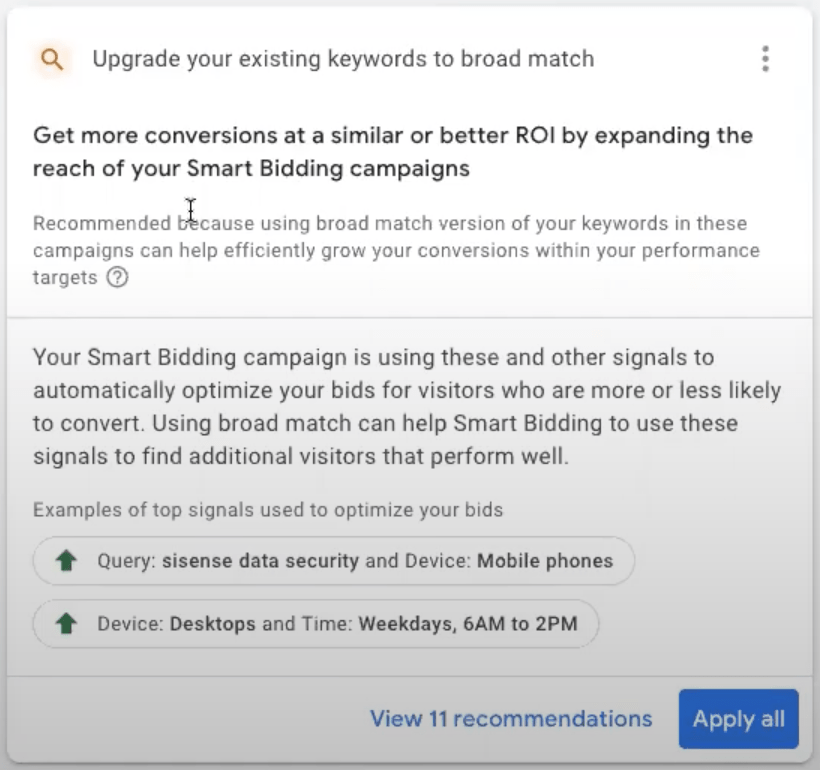Click the "Your Smart Bidding campaign" paragraph
820x770 pixels.
406,406
